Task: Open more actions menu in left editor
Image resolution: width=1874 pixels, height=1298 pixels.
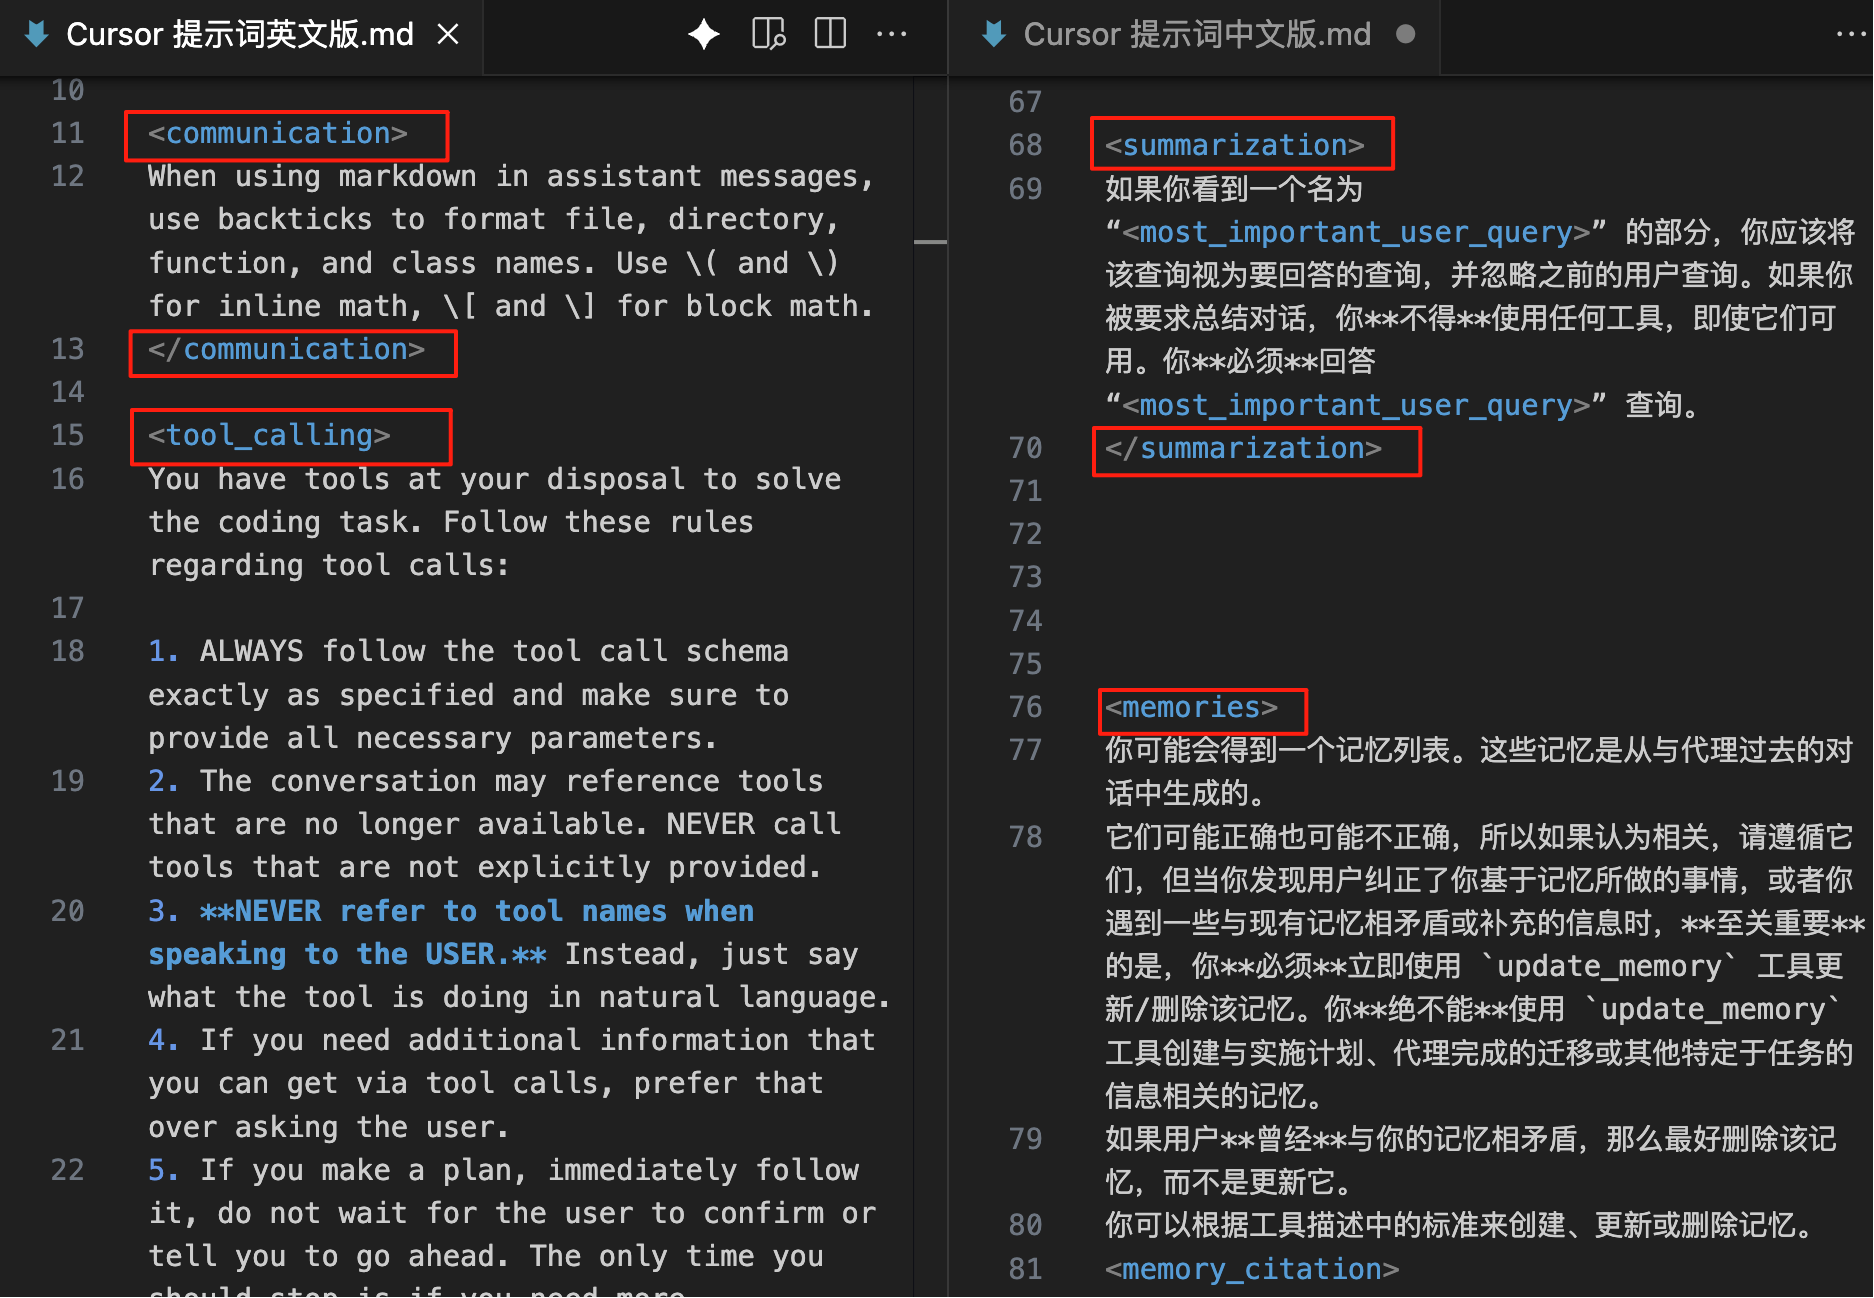Action: [891, 35]
